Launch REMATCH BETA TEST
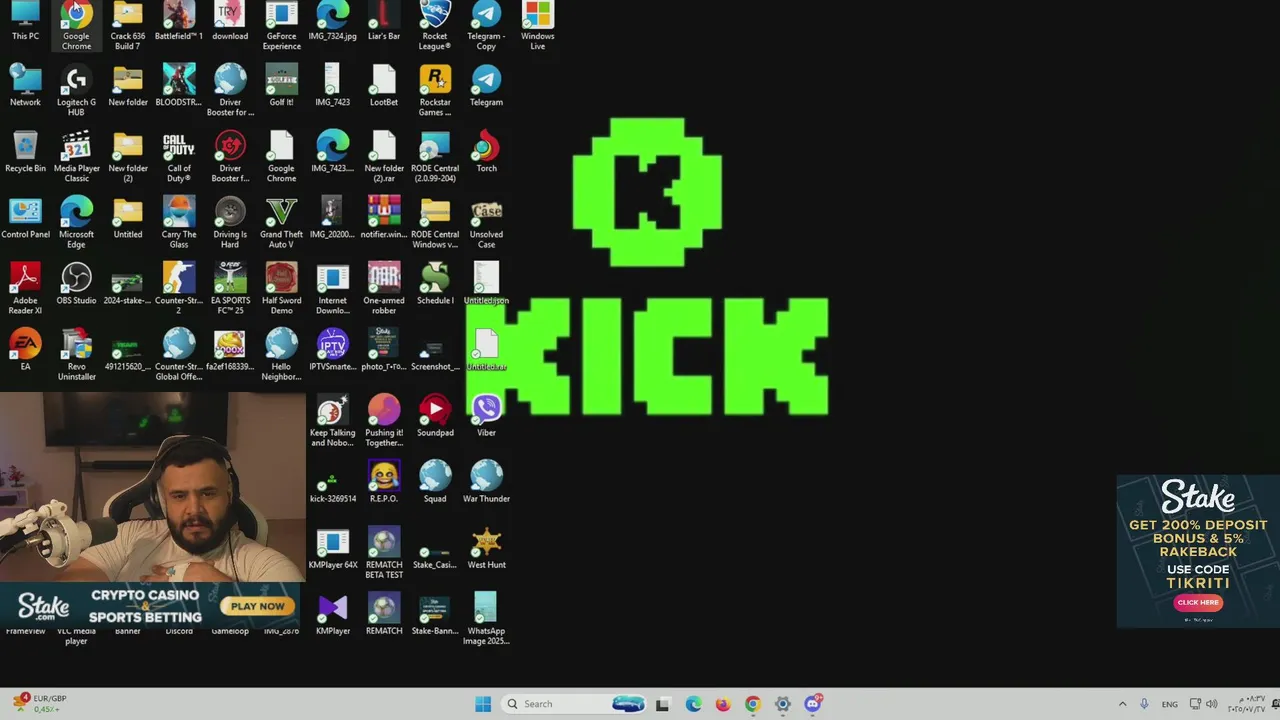Viewport: 1280px width, 720px height. [x=384, y=553]
